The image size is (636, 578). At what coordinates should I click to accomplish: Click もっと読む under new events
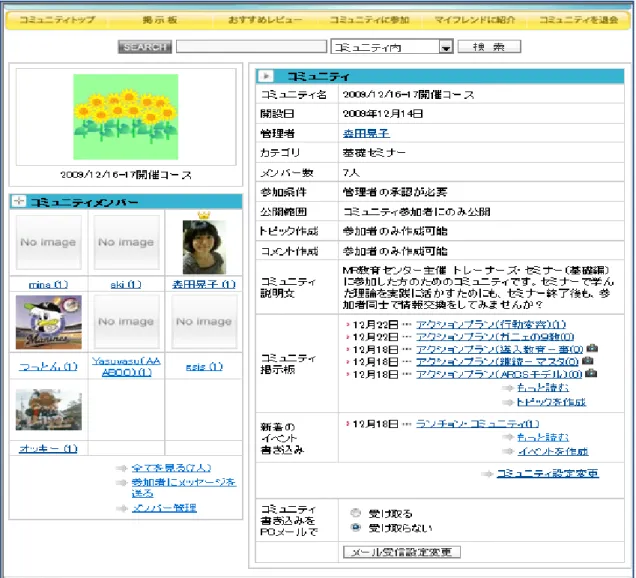pos(543,437)
